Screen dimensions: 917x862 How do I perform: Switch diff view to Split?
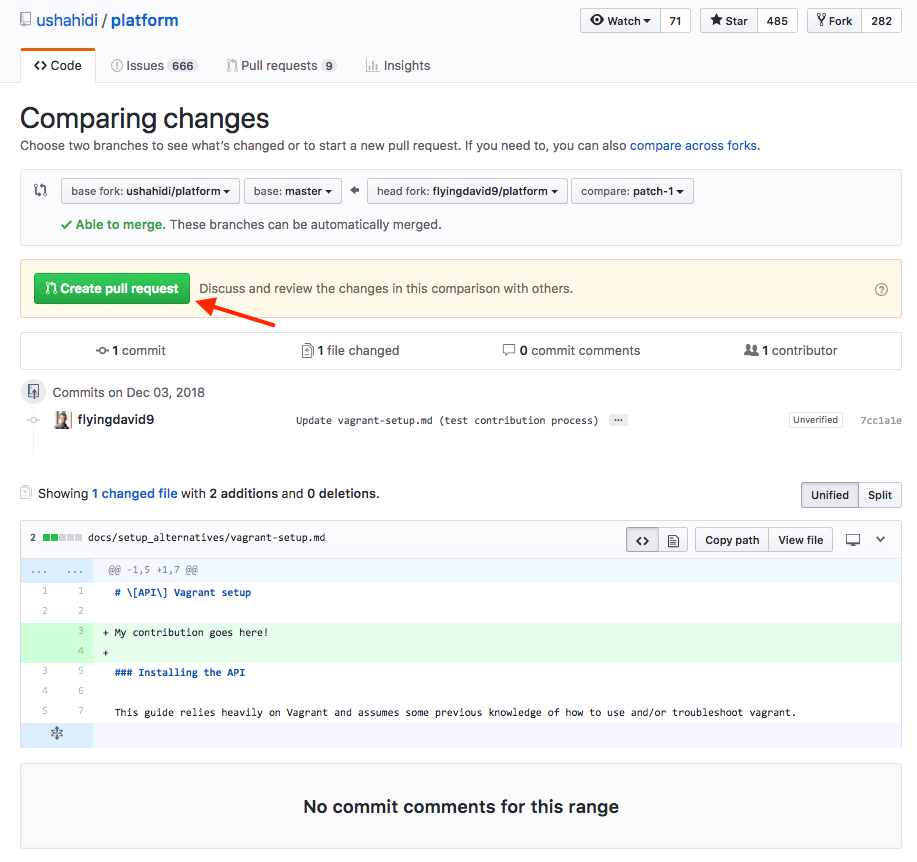pyautogui.click(x=879, y=495)
